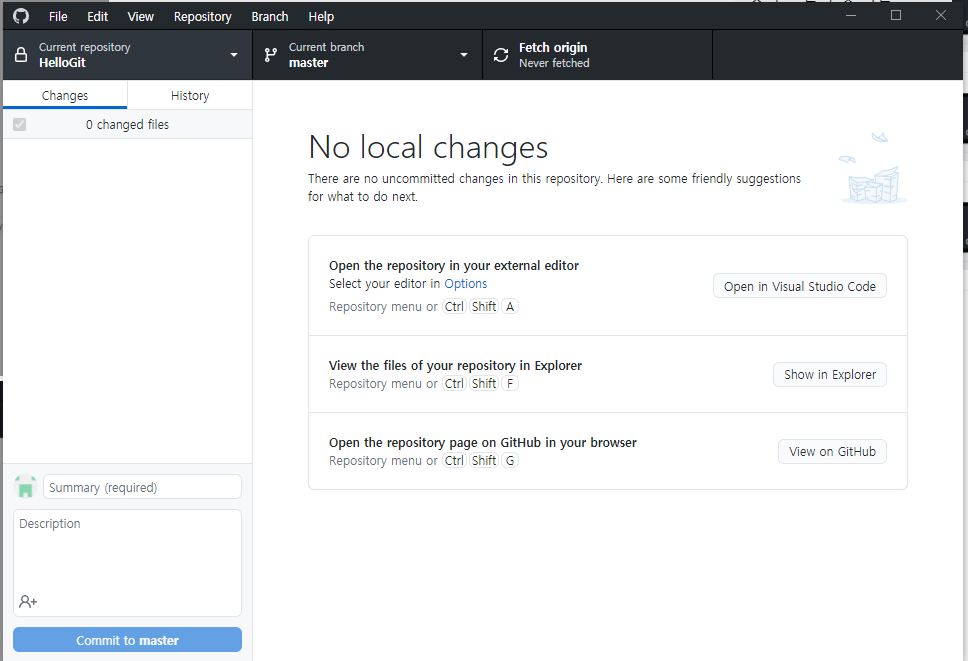Click the Show in Explorer button
968x661 pixels.
point(830,375)
